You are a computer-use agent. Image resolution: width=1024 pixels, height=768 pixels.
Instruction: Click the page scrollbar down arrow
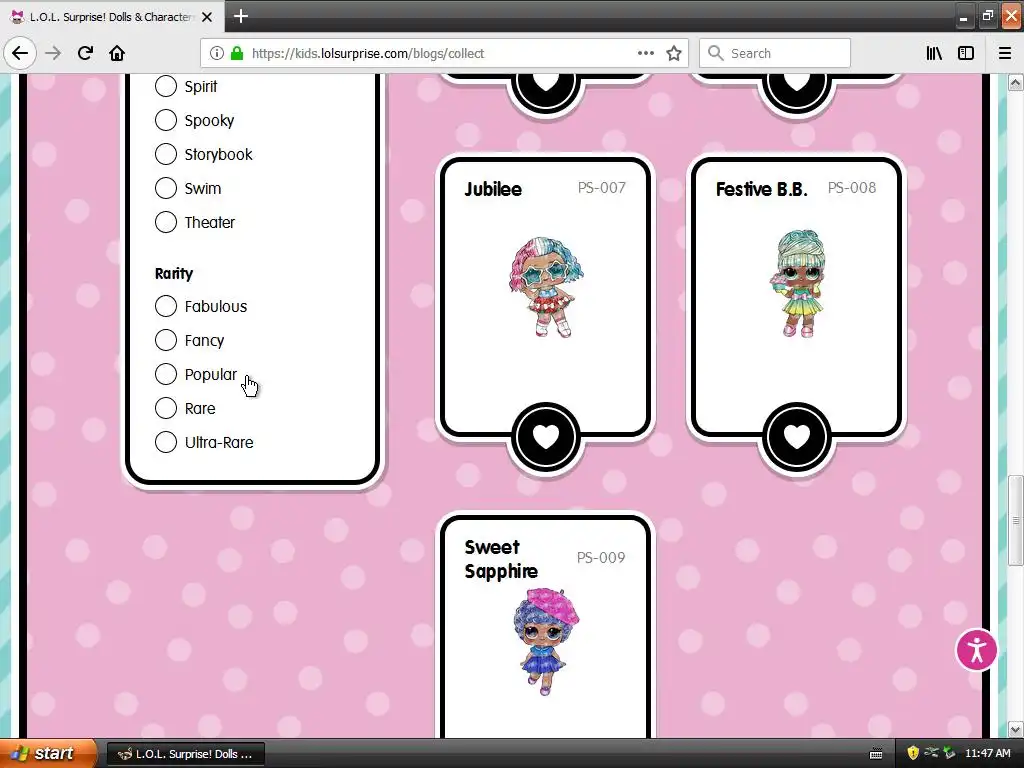[x=1015, y=729]
